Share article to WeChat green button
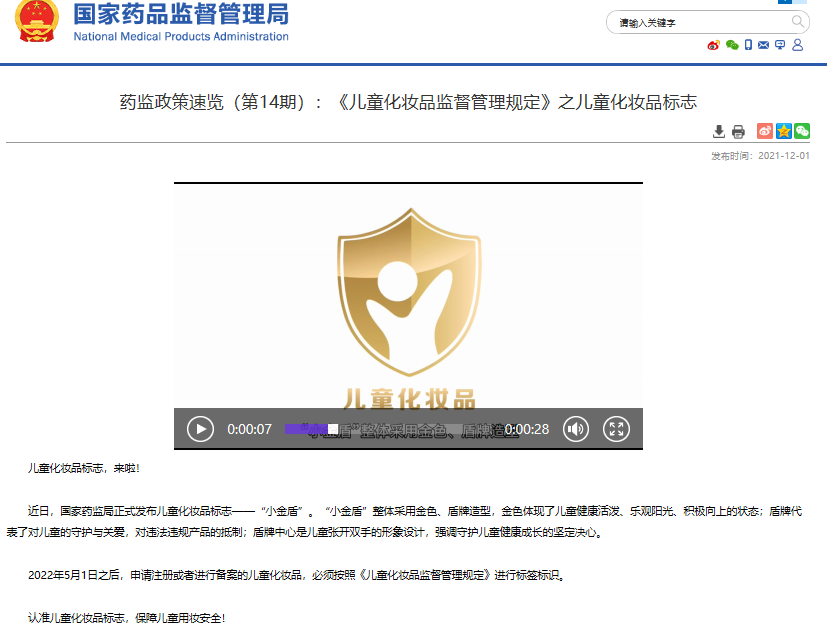This screenshot has height=629, width=827. pos(801,131)
